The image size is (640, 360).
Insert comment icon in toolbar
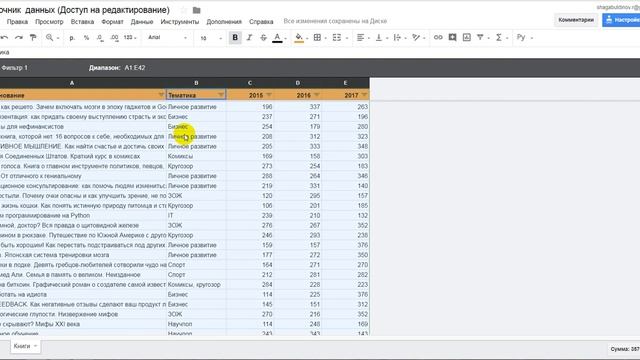(452, 38)
